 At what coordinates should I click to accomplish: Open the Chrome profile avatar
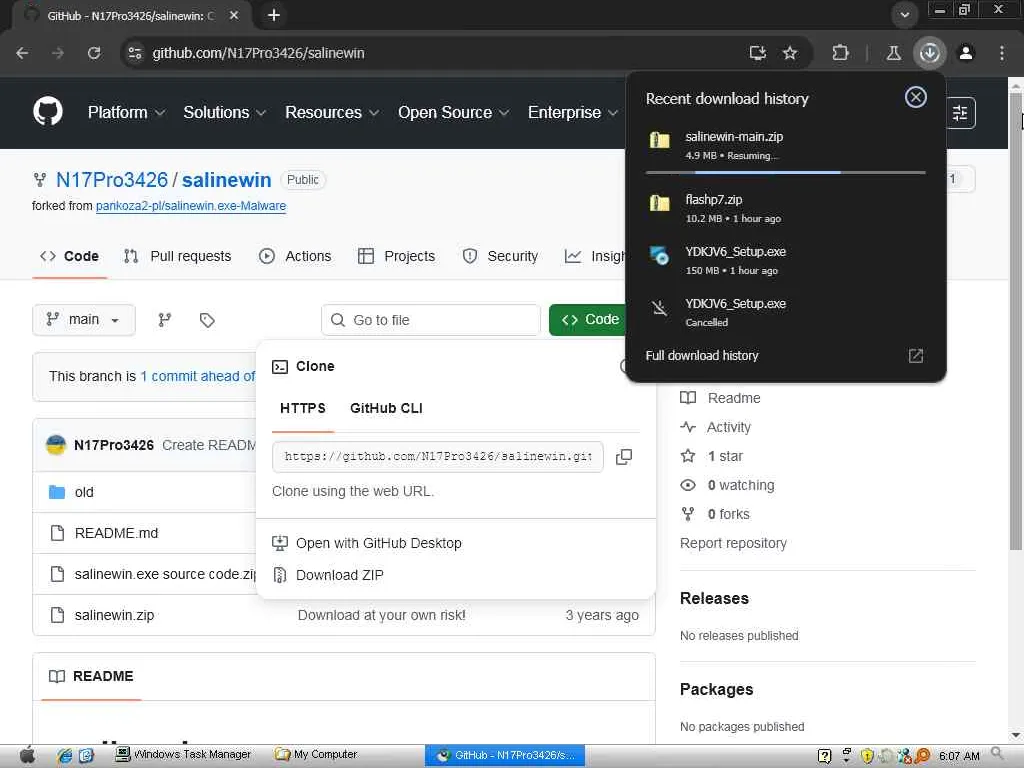coord(966,53)
